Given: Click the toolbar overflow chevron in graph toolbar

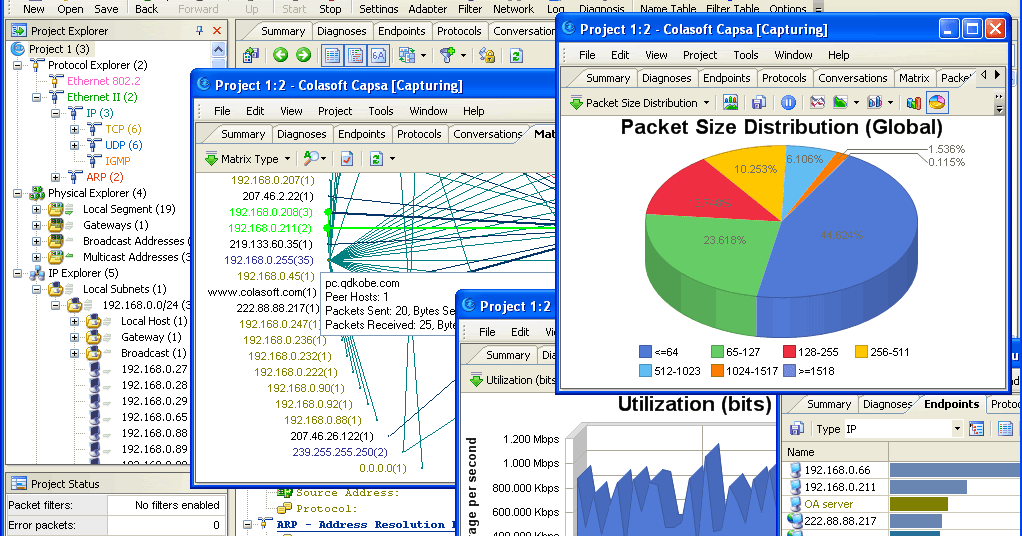Looking at the screenshot, I should click(999, 97).
